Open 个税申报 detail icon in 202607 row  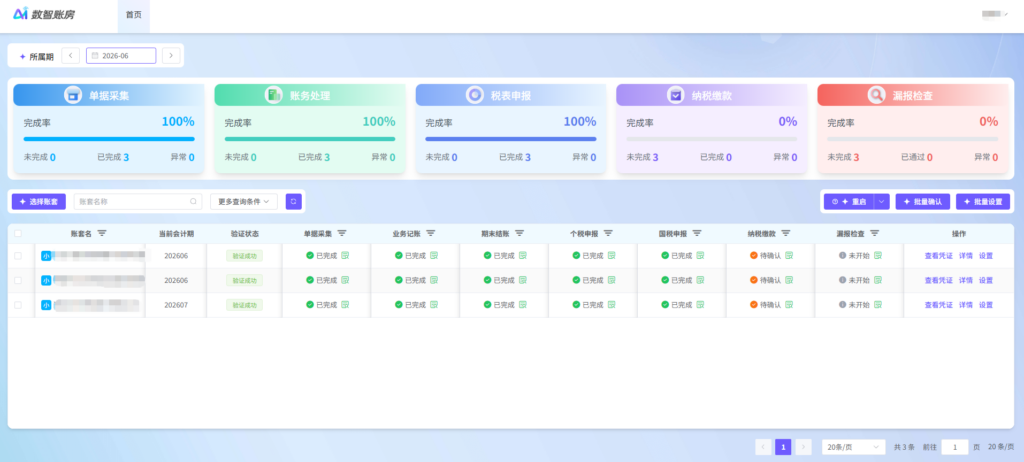(x=611, y=305)
